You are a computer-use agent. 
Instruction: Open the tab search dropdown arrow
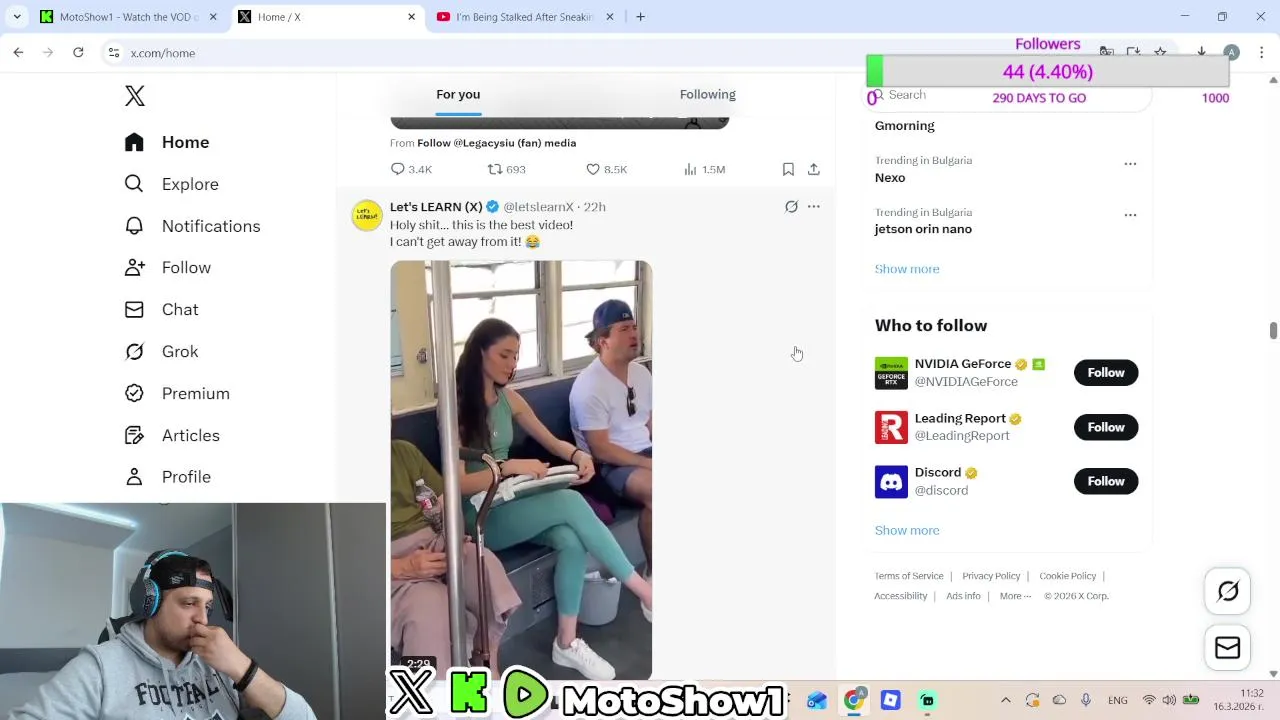pos(17,17)
